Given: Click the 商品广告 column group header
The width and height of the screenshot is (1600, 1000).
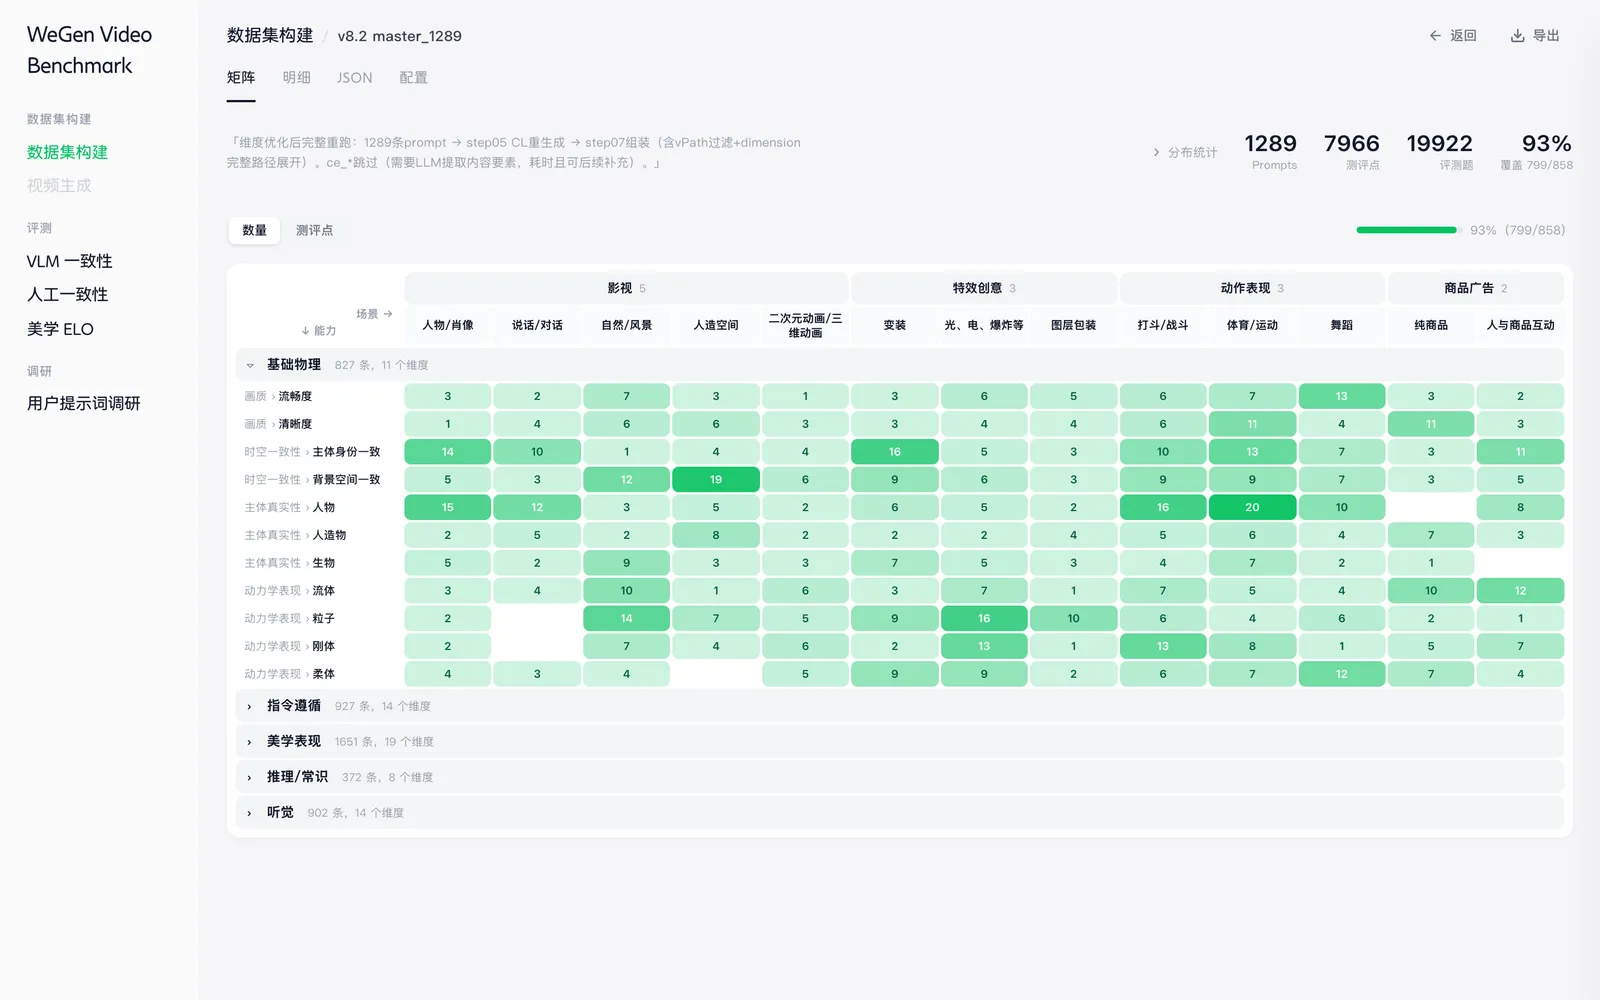Looking at the screenshot, I should (x=1476, y=288).
